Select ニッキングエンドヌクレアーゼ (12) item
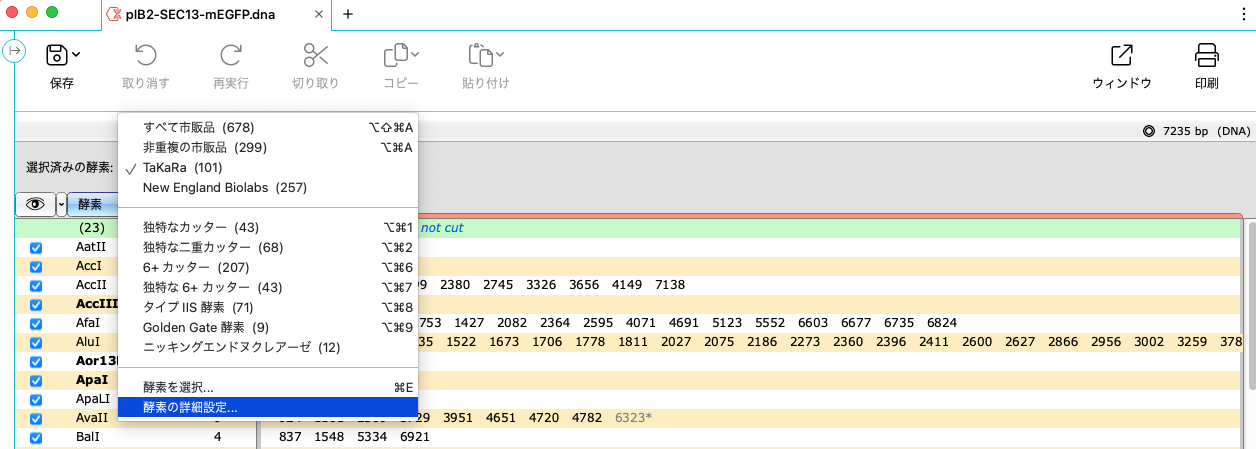Image resolution: width=1256 pixels, height=449 pixels. tap(268, 347)
